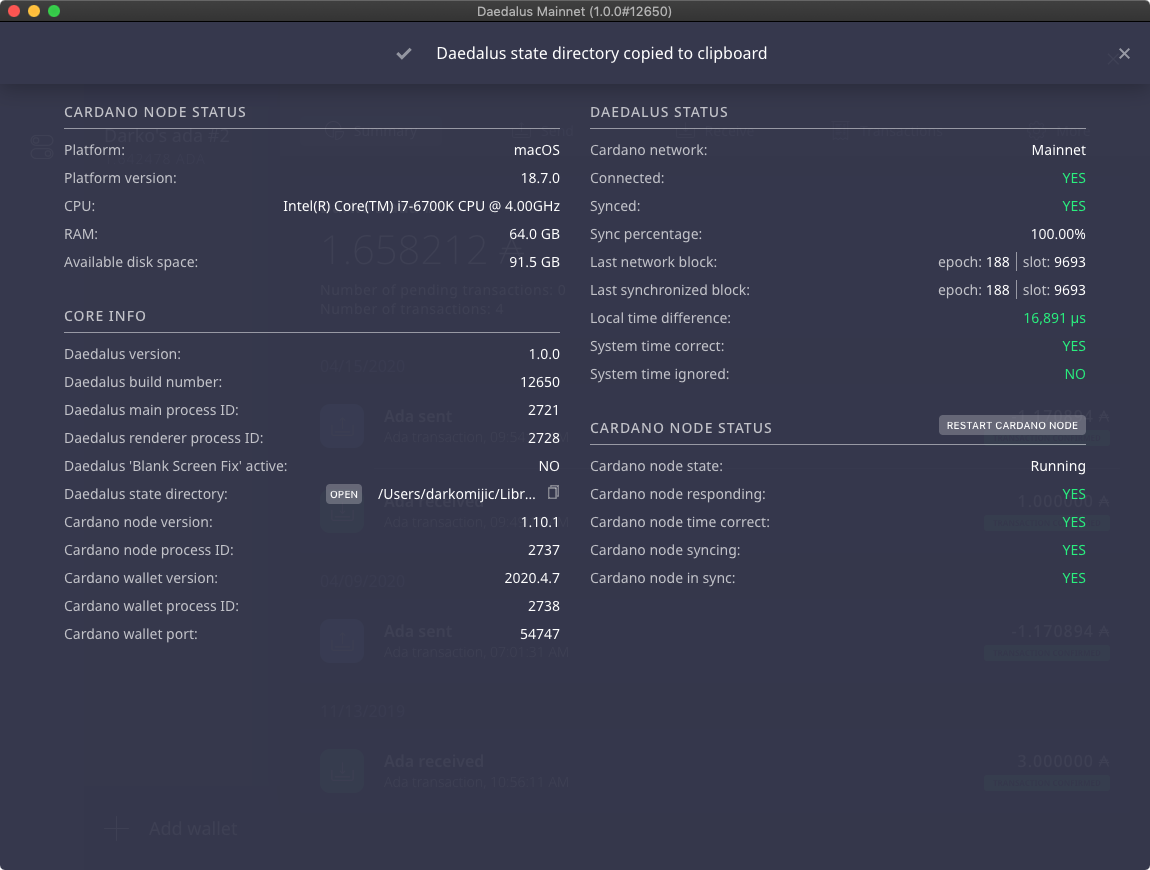Click the success checkmark in notification
The height and width of the screenshot is (870, 1150).
[x=404, y=54]
